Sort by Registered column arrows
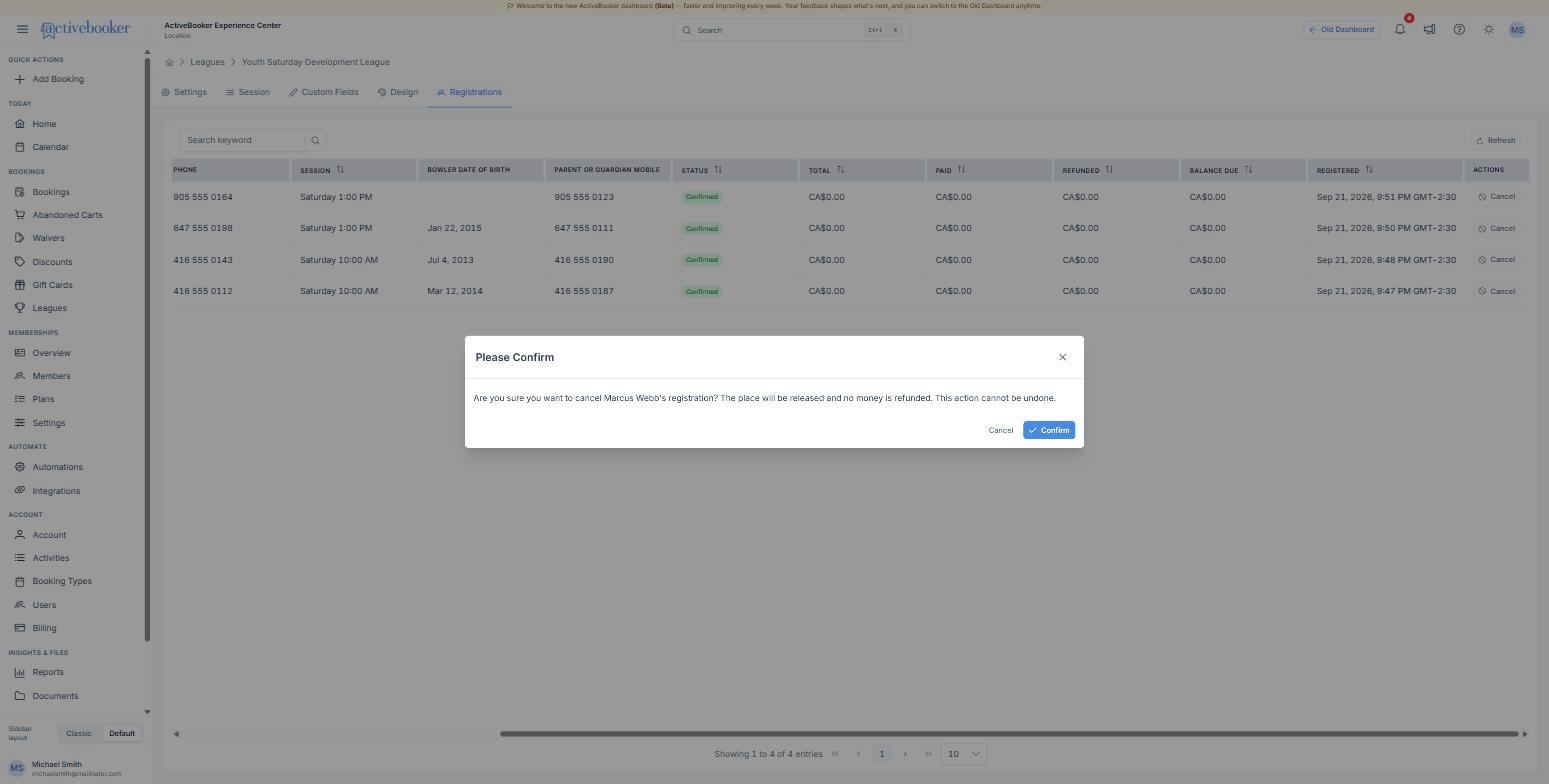The width and height of the screenshot is (1549, 784). pos(1369,169)
